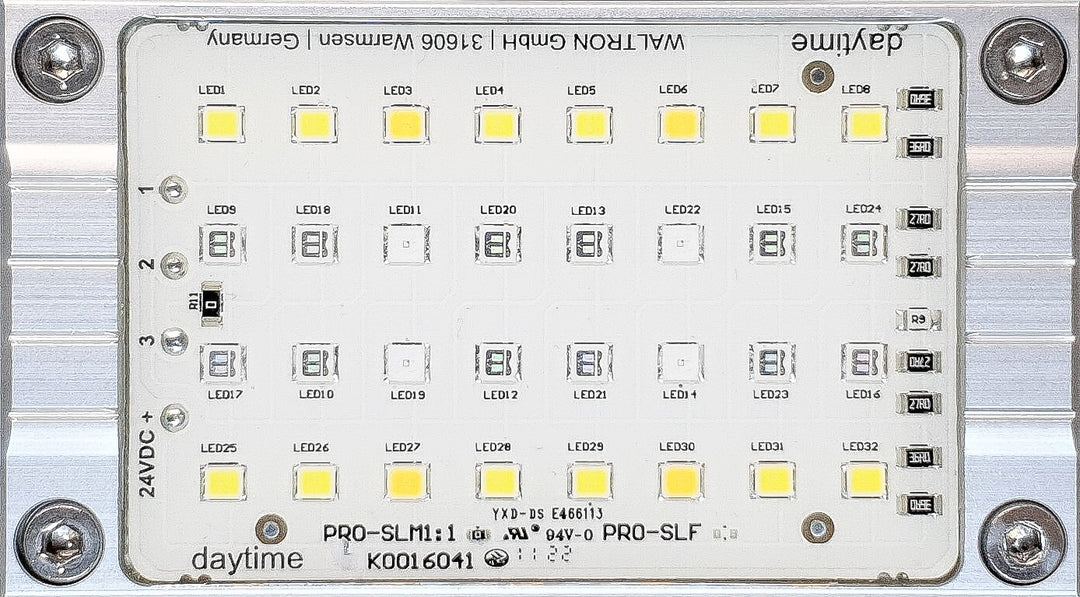Click the PRO-SLM1:1 marking
The width and height of the screenshot is (1080, 597).
(389, 534)
